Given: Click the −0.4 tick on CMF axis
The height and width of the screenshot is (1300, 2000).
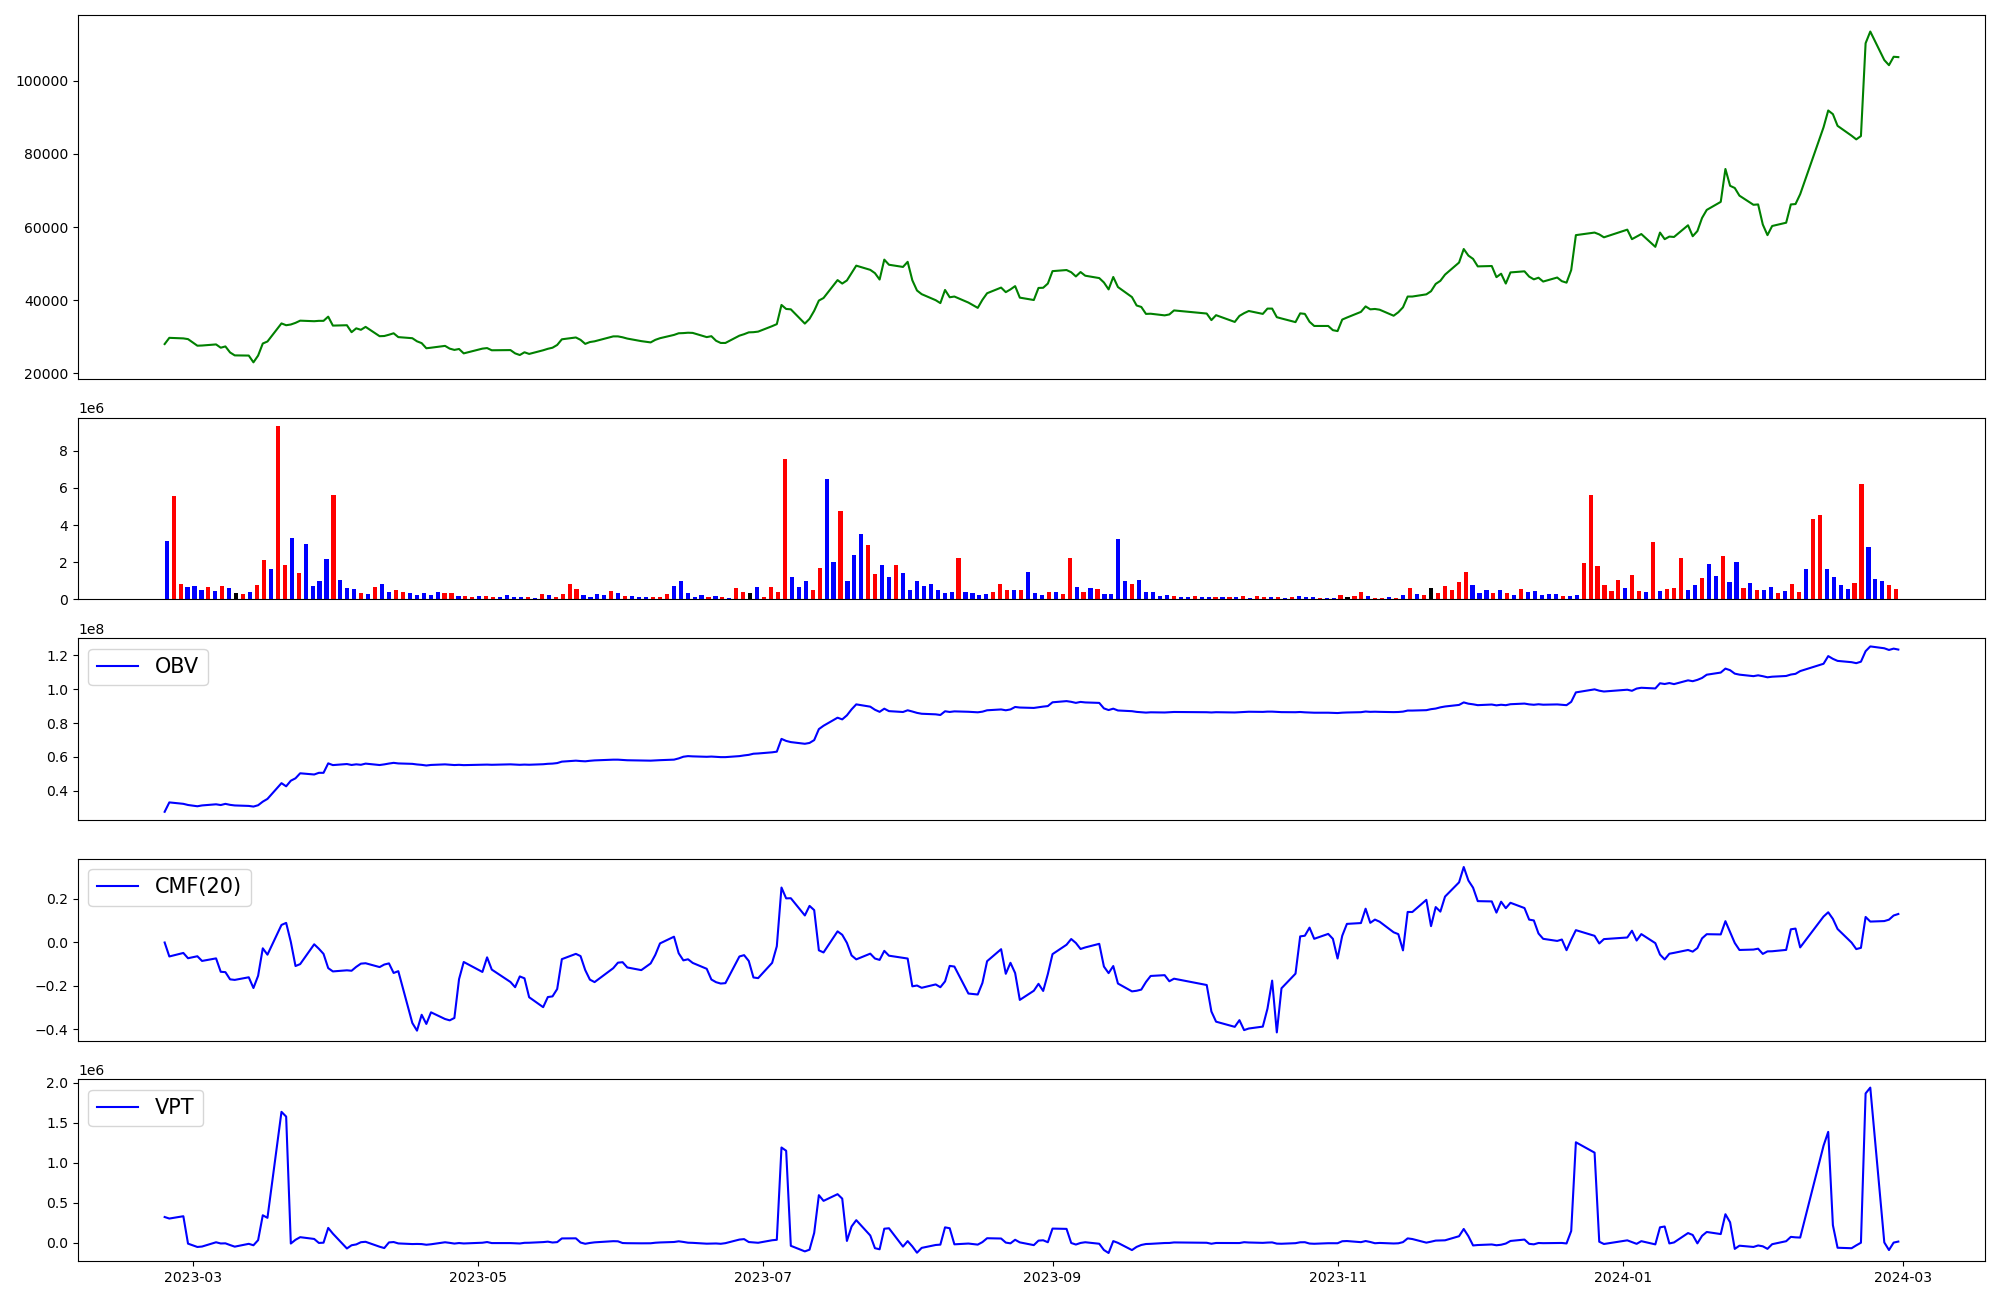Looking at the screenshot, I should (52, 1030).
